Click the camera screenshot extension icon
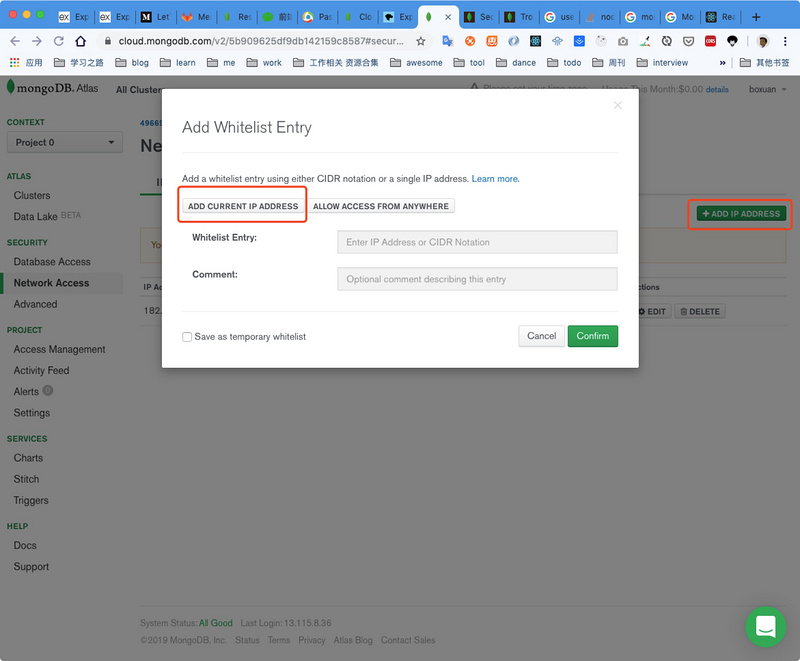The width and height of the screenshot is (800, 661). [623, 41]
